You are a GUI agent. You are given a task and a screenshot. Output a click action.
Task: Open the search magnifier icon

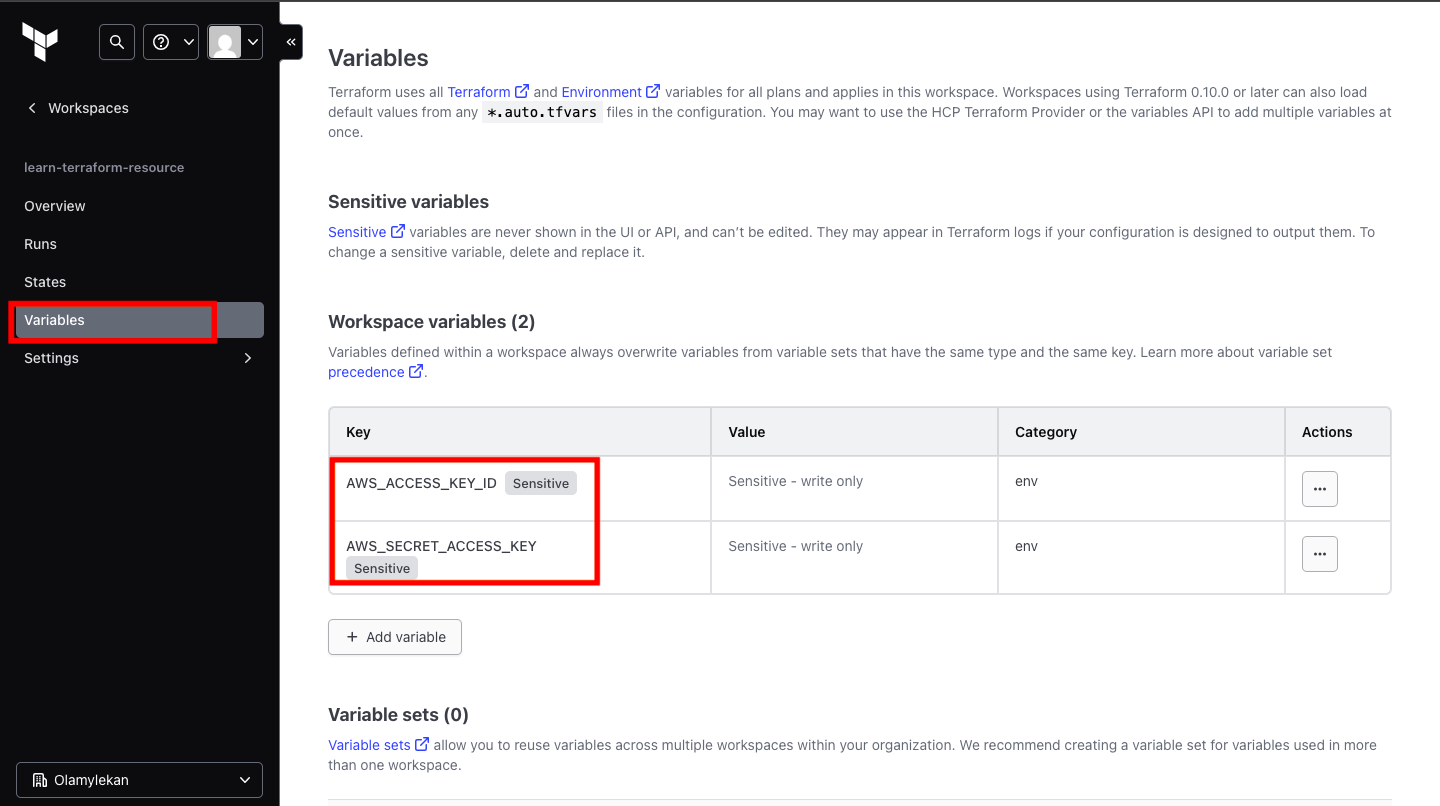point(117,42)
